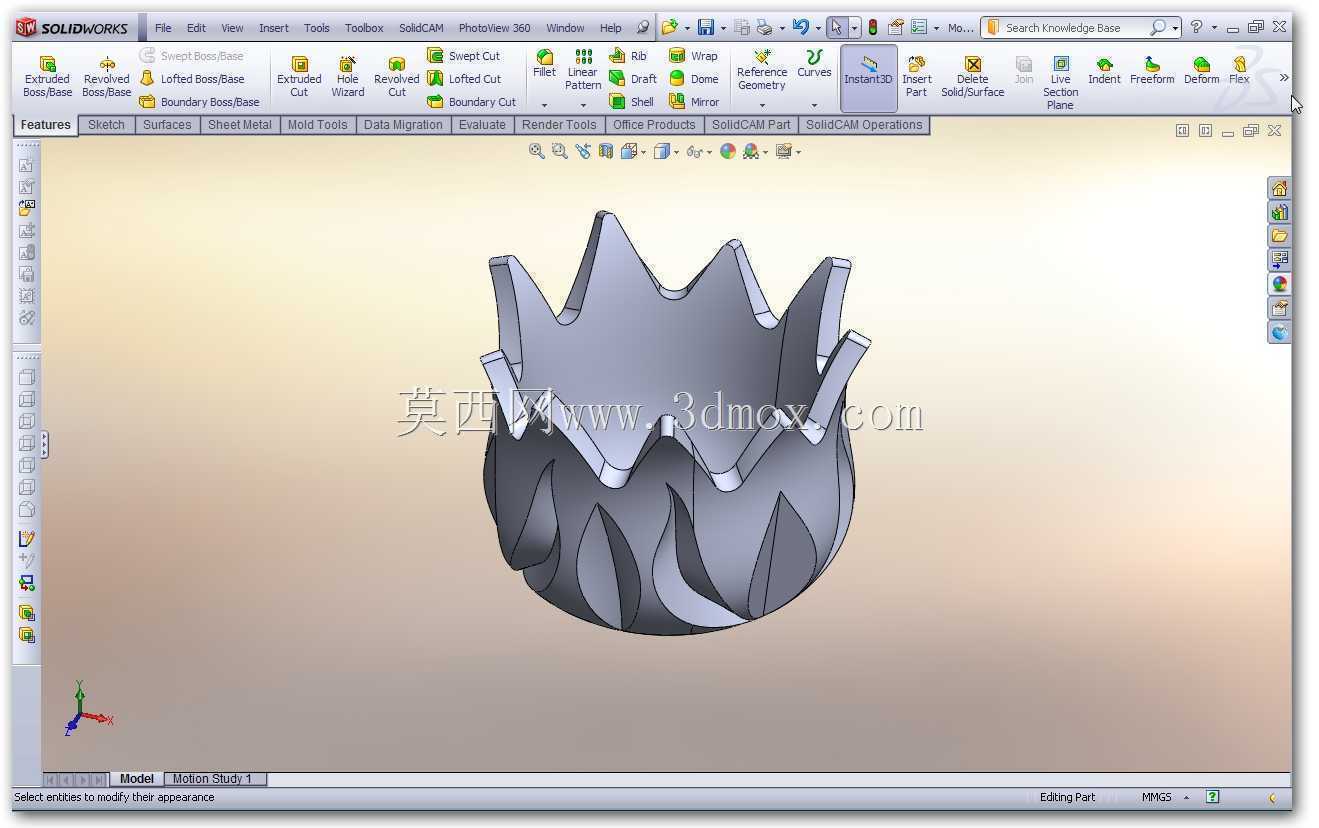Open the Linear Pattern dropdown arrow
Viewport: 1319px width, 828px height.
(583, 104)
